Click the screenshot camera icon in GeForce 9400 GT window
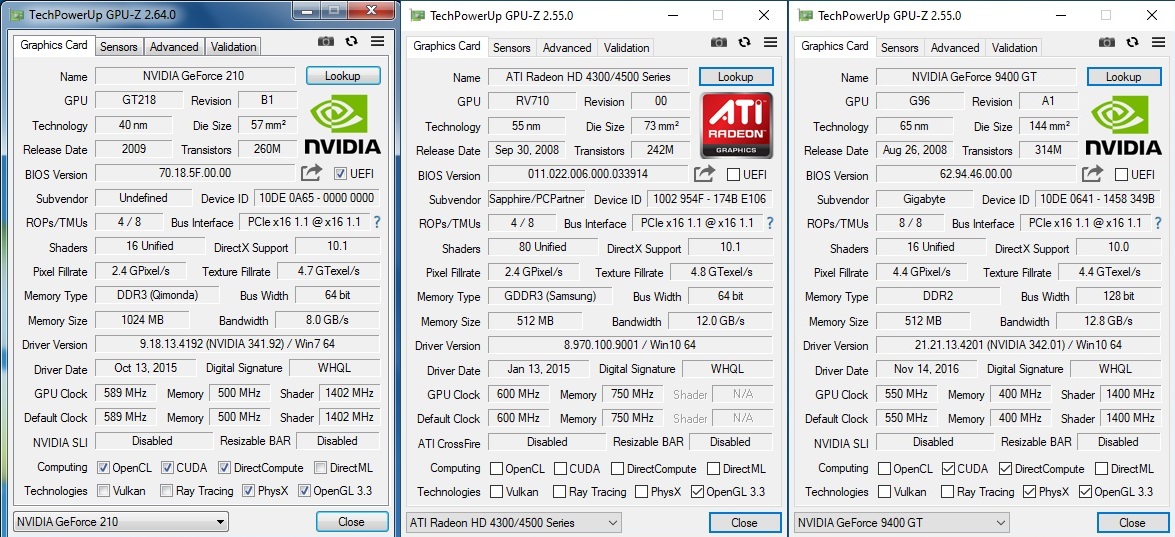This screenshot has height=537, width=1175. 1107,43
